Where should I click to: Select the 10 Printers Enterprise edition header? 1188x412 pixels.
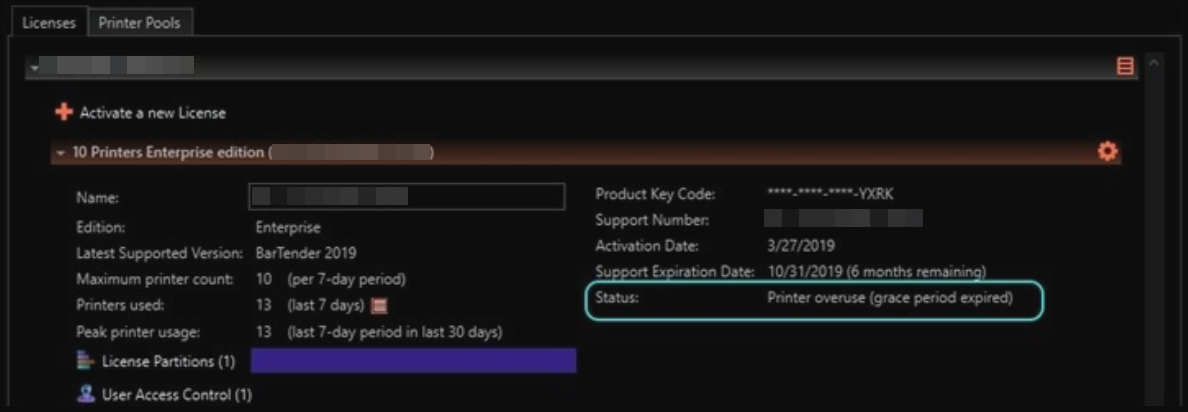click(x=586, y=152)
